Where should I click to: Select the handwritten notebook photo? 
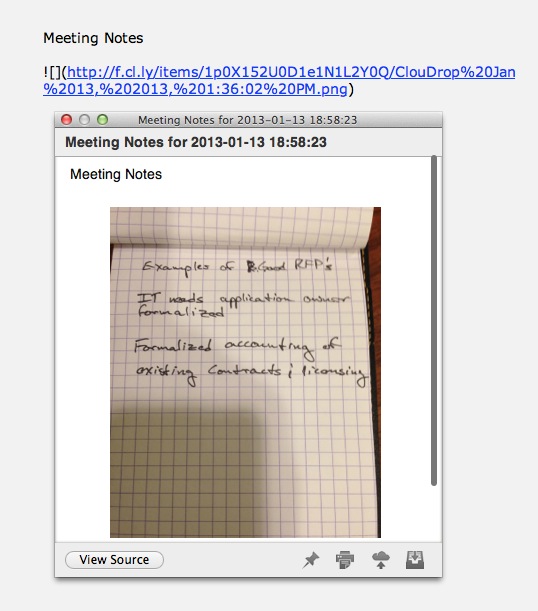click(x=245, y=372)
